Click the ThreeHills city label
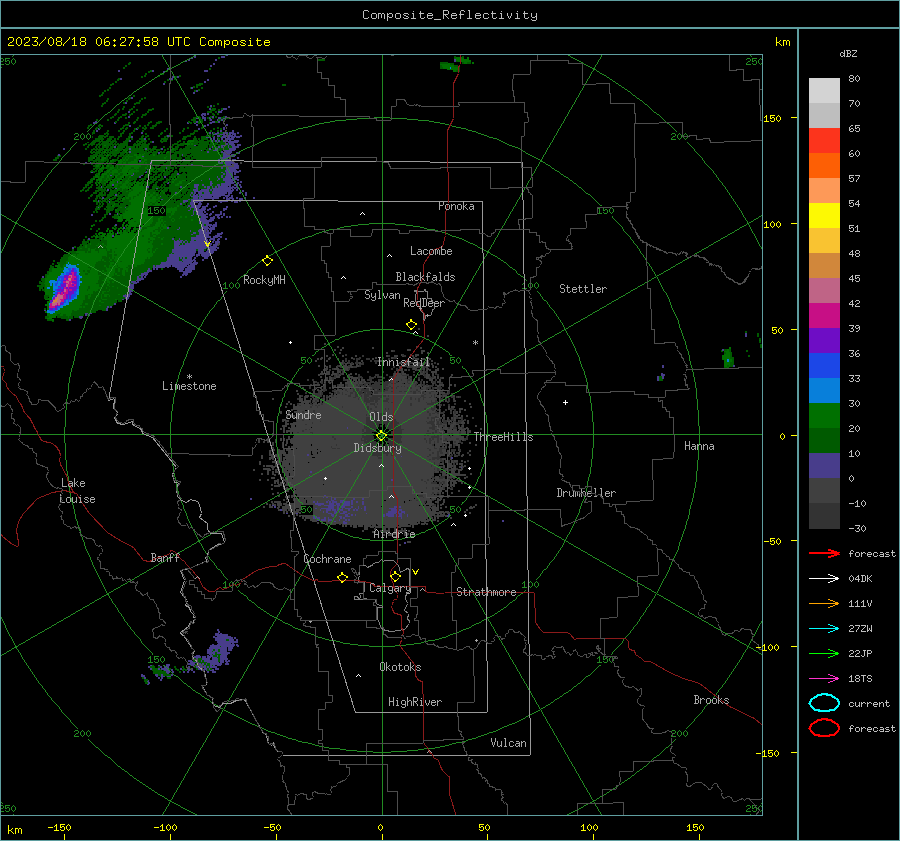 [503, 437]
